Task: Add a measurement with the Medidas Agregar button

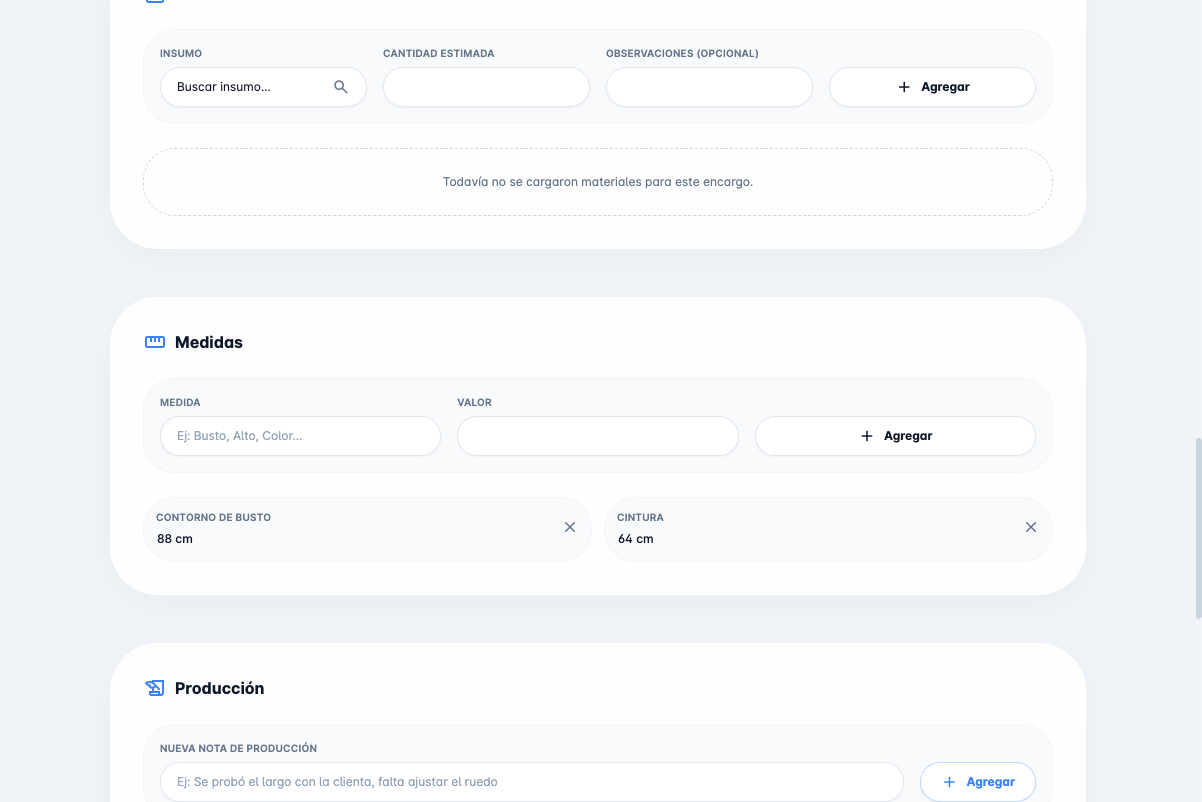Action: tap(895, 436)
